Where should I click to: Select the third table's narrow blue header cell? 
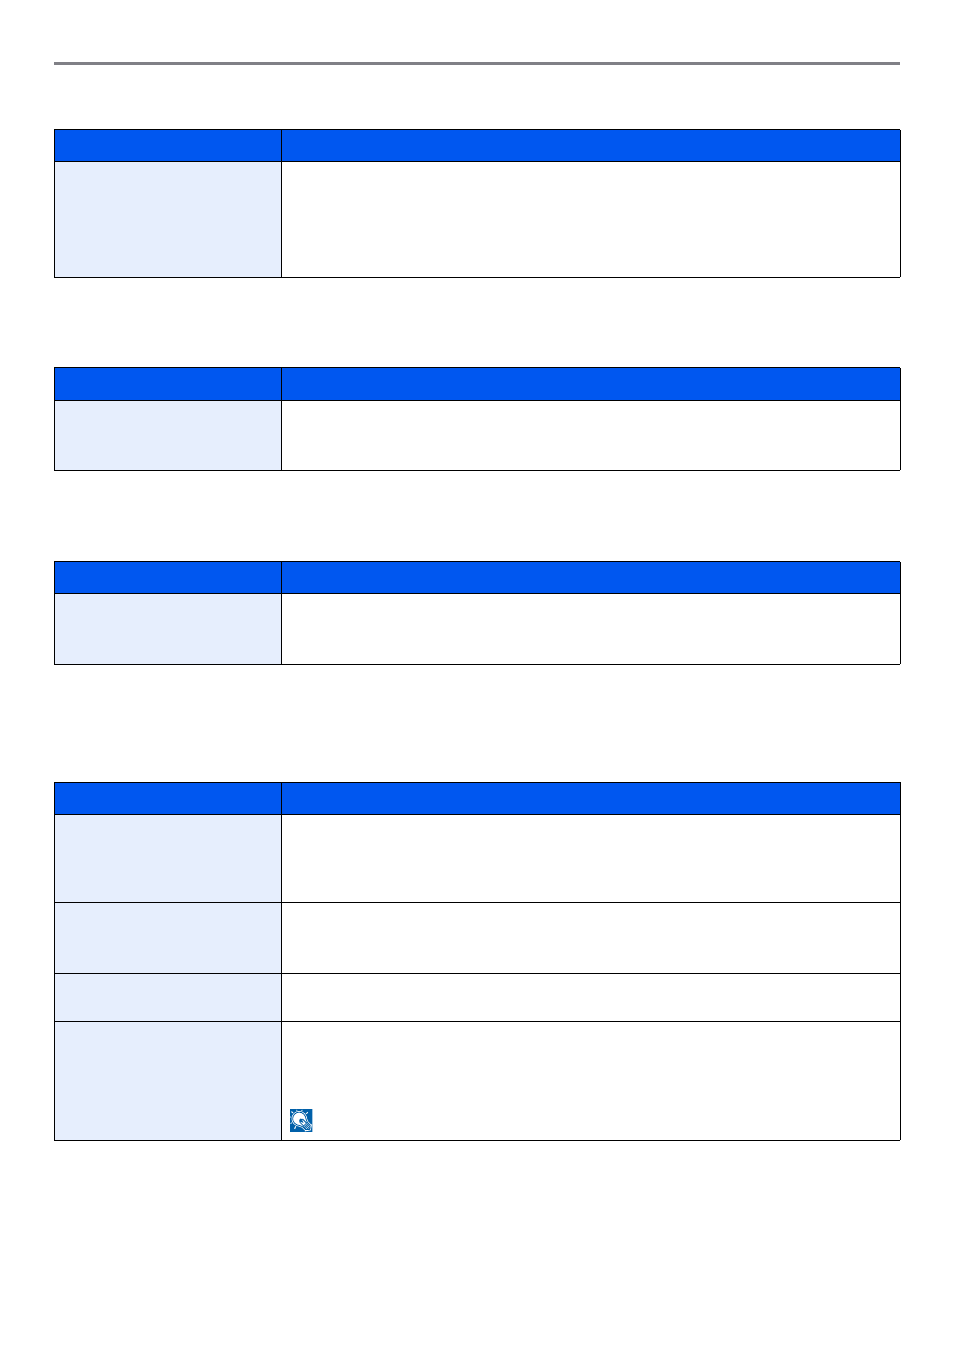[168, 578]
